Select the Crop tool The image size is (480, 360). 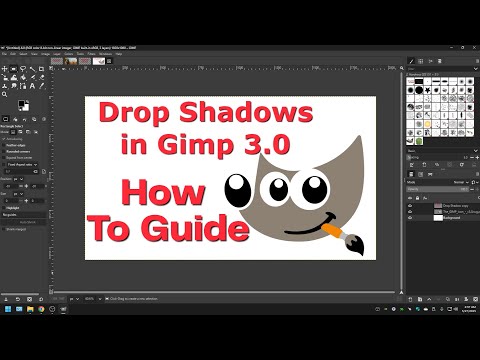pyautogui.click(x=41, y=69)
